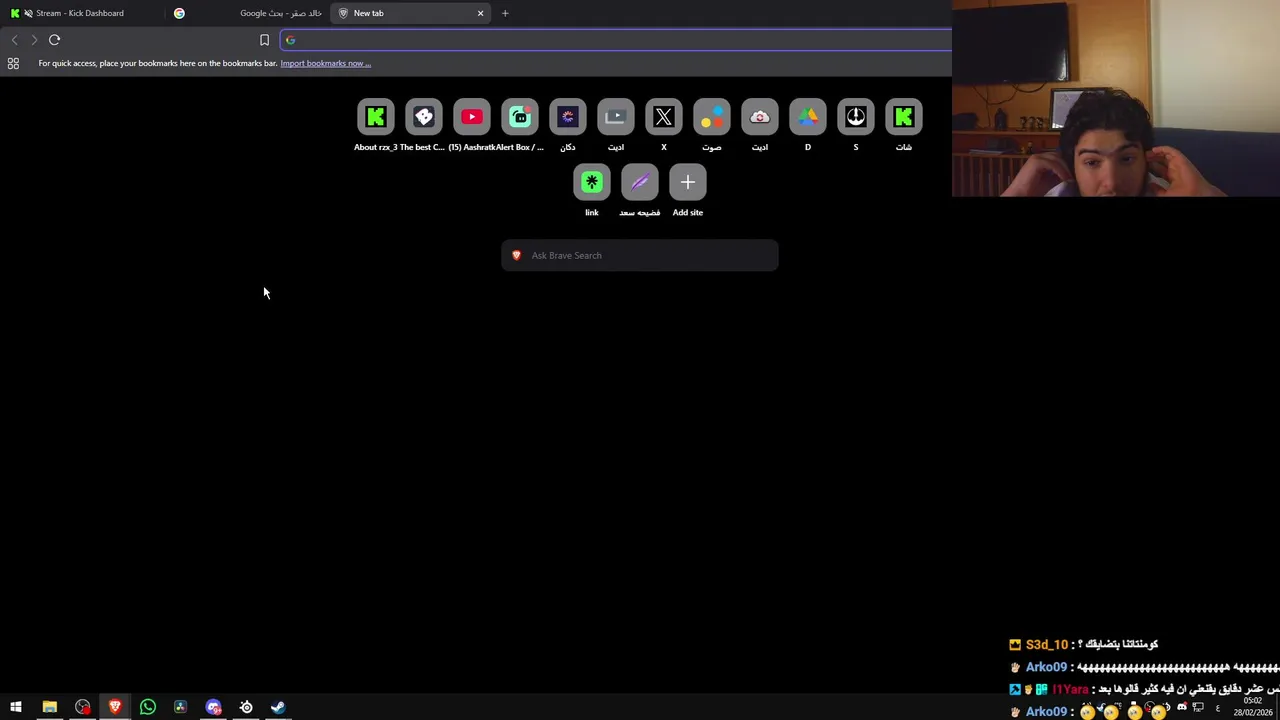Open the 'شات' Kick shortcut tile
This screenshot has width=1280, height=720.
click(x=904, y=117)
